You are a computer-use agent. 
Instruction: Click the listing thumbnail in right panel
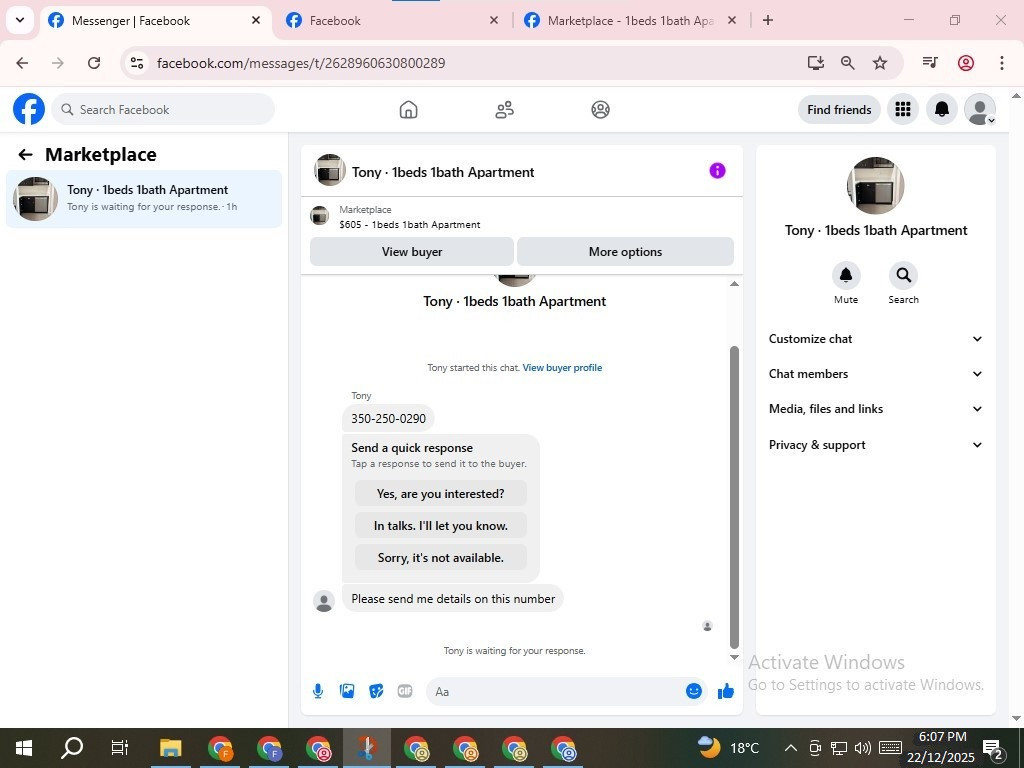tap(875, 185)
